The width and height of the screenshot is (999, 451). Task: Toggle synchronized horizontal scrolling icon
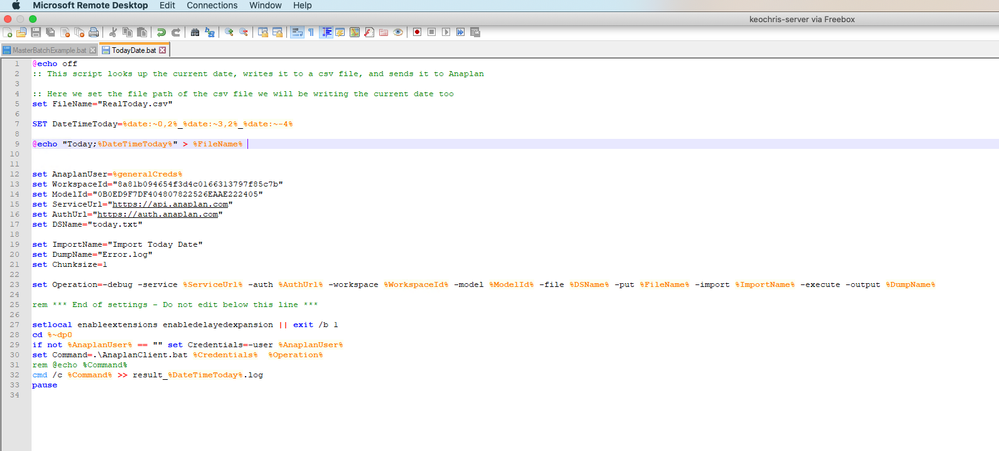tap(278, 32)
